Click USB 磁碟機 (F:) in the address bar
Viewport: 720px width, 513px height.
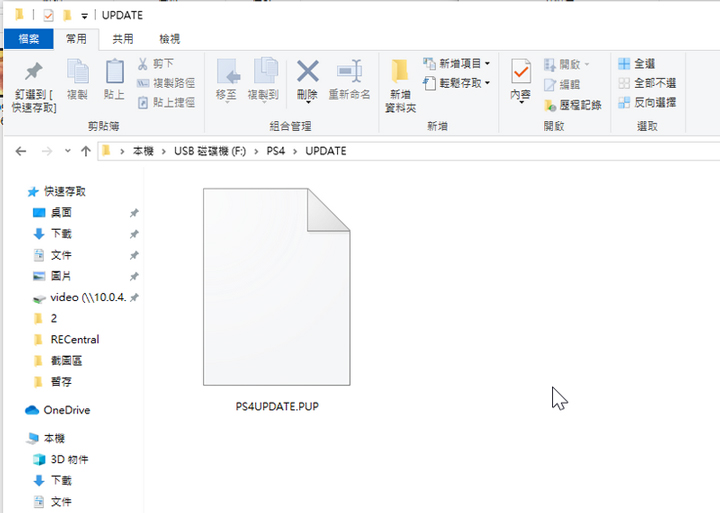coord(210,151)
